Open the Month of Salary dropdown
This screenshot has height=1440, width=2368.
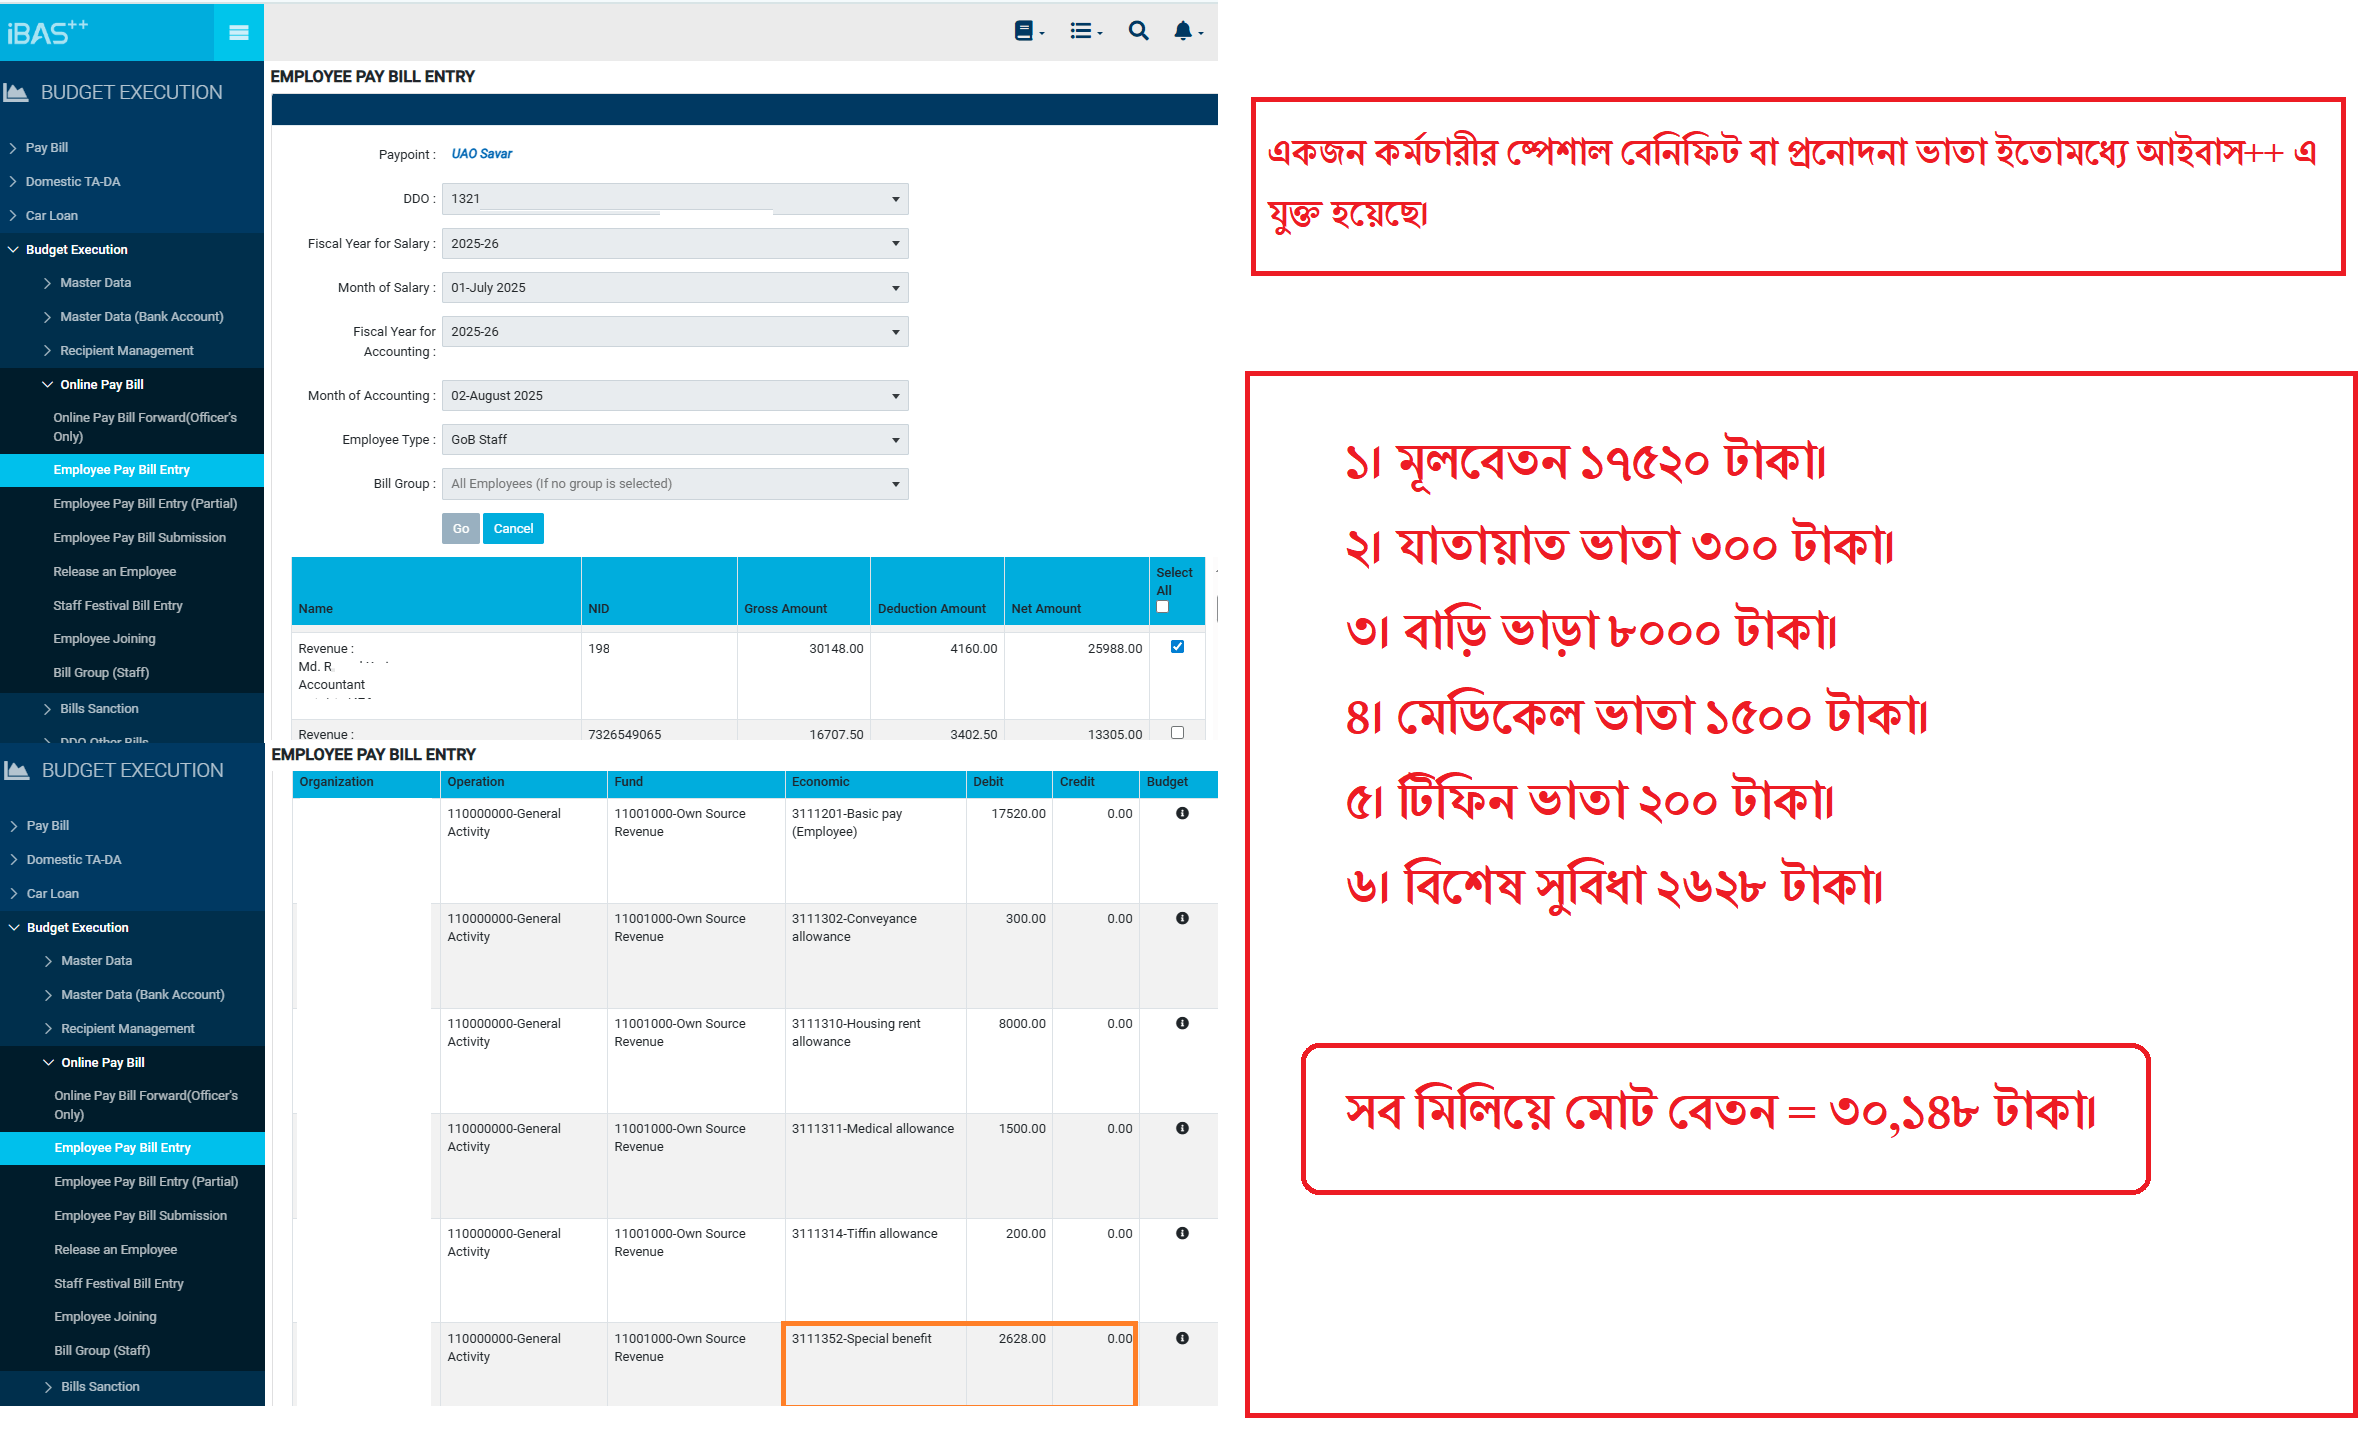[675, 288]
